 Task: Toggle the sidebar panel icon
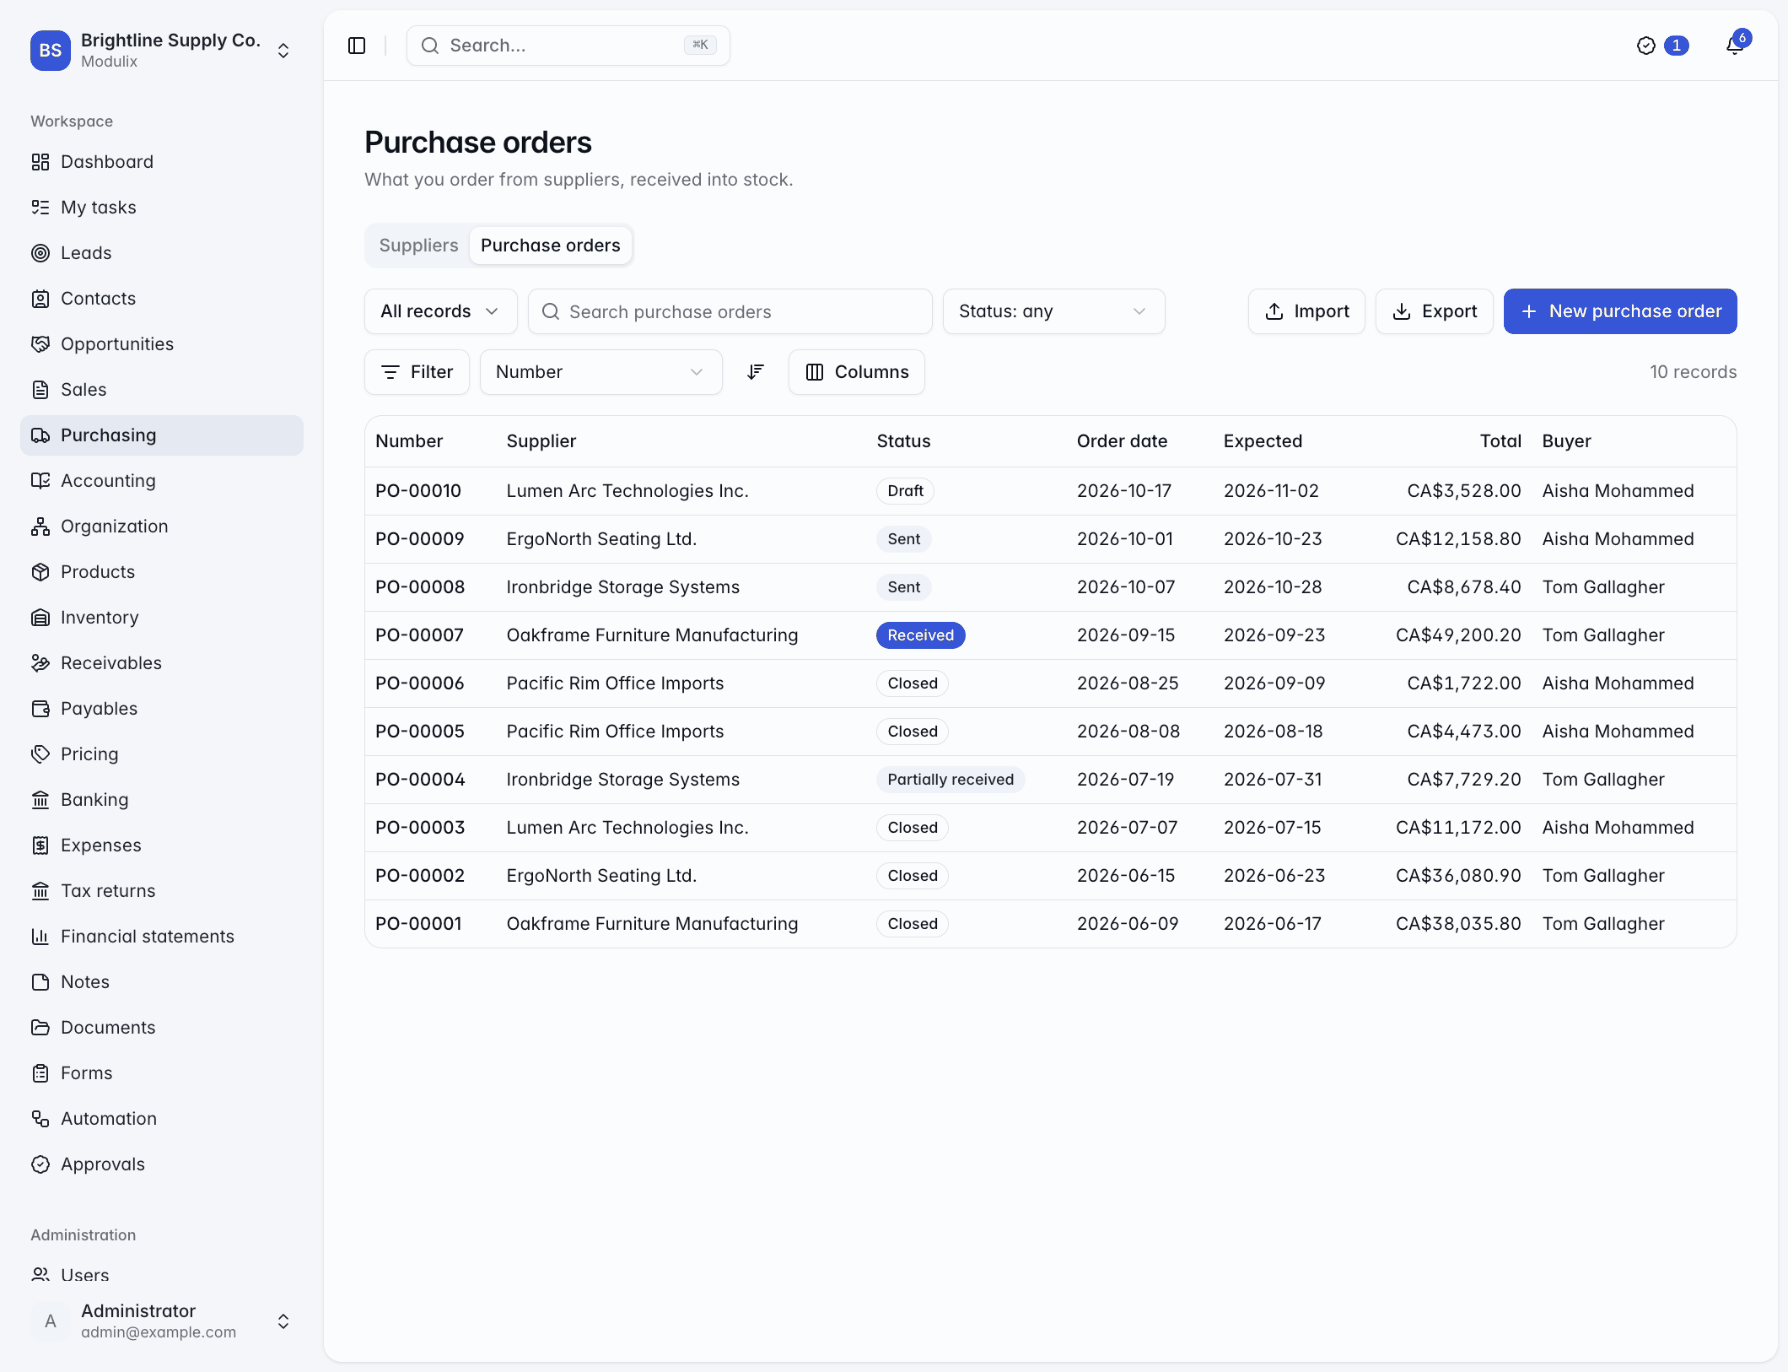357,46
